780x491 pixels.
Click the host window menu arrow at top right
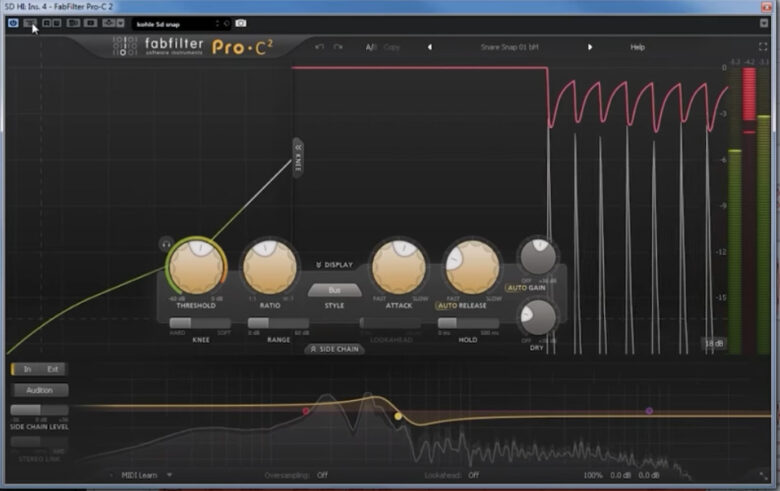764,23
